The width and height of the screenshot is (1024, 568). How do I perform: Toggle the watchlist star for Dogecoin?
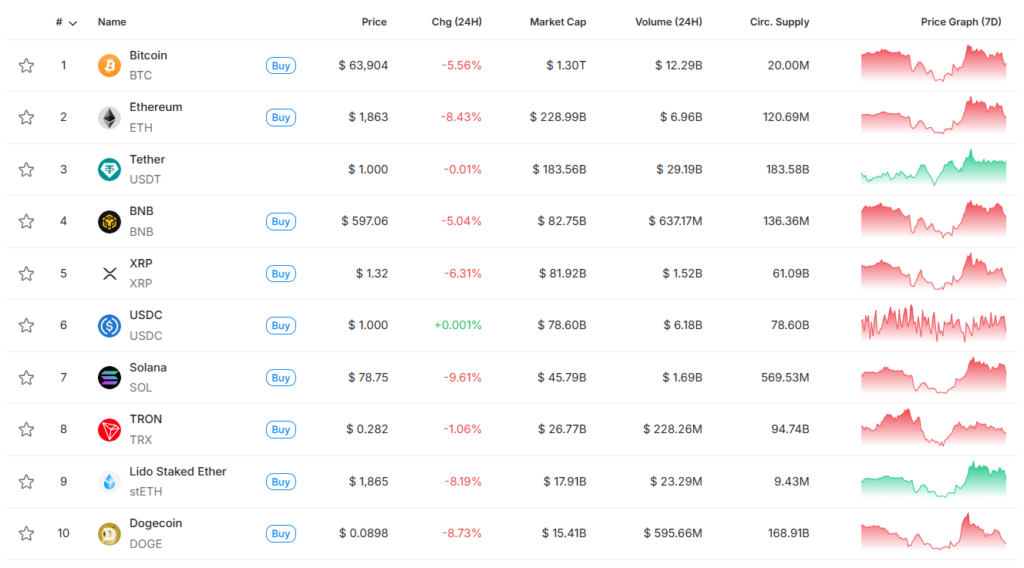26,534
